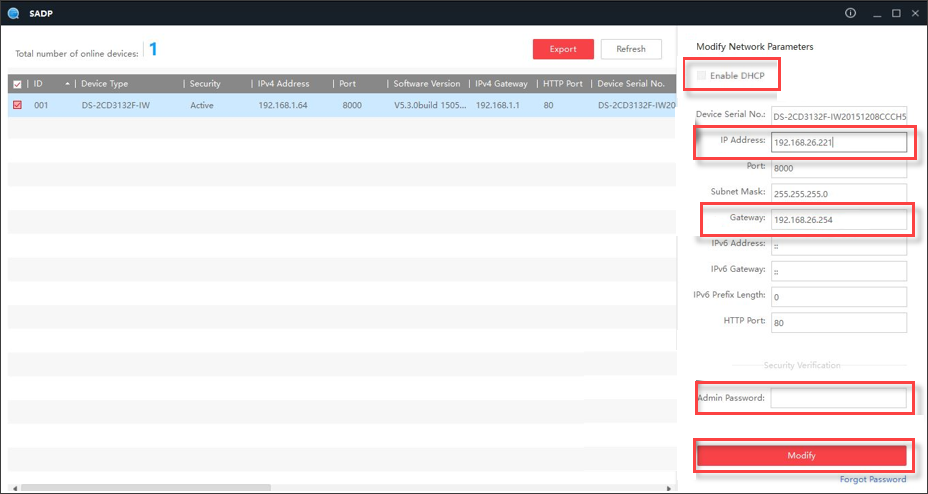Close the SADP window
This screenshot has height=494, width=928.
pos(914,14)
